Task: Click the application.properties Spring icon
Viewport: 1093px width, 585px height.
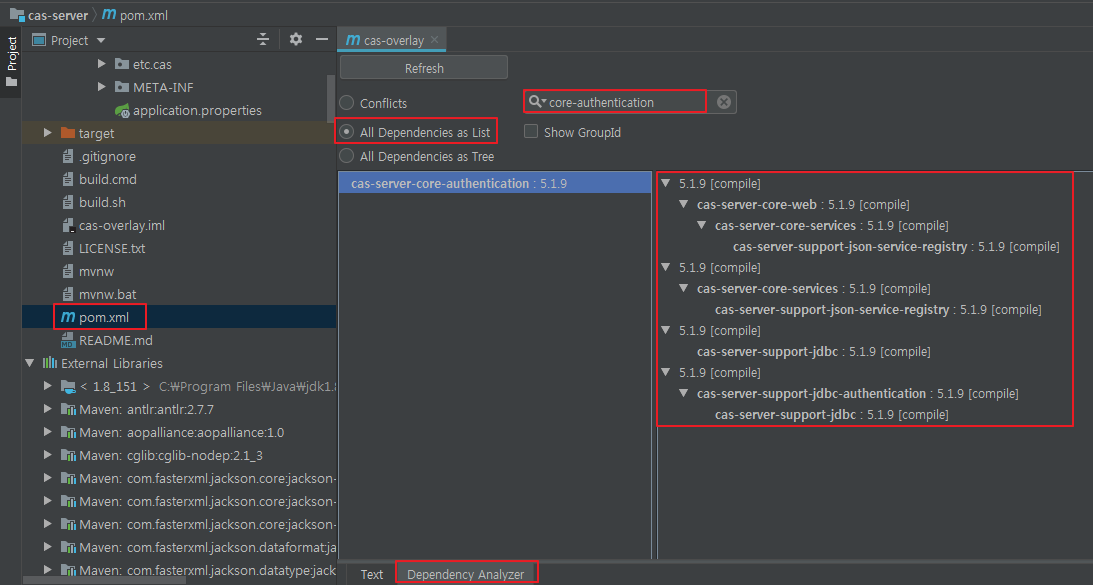Action: (123, 110)
